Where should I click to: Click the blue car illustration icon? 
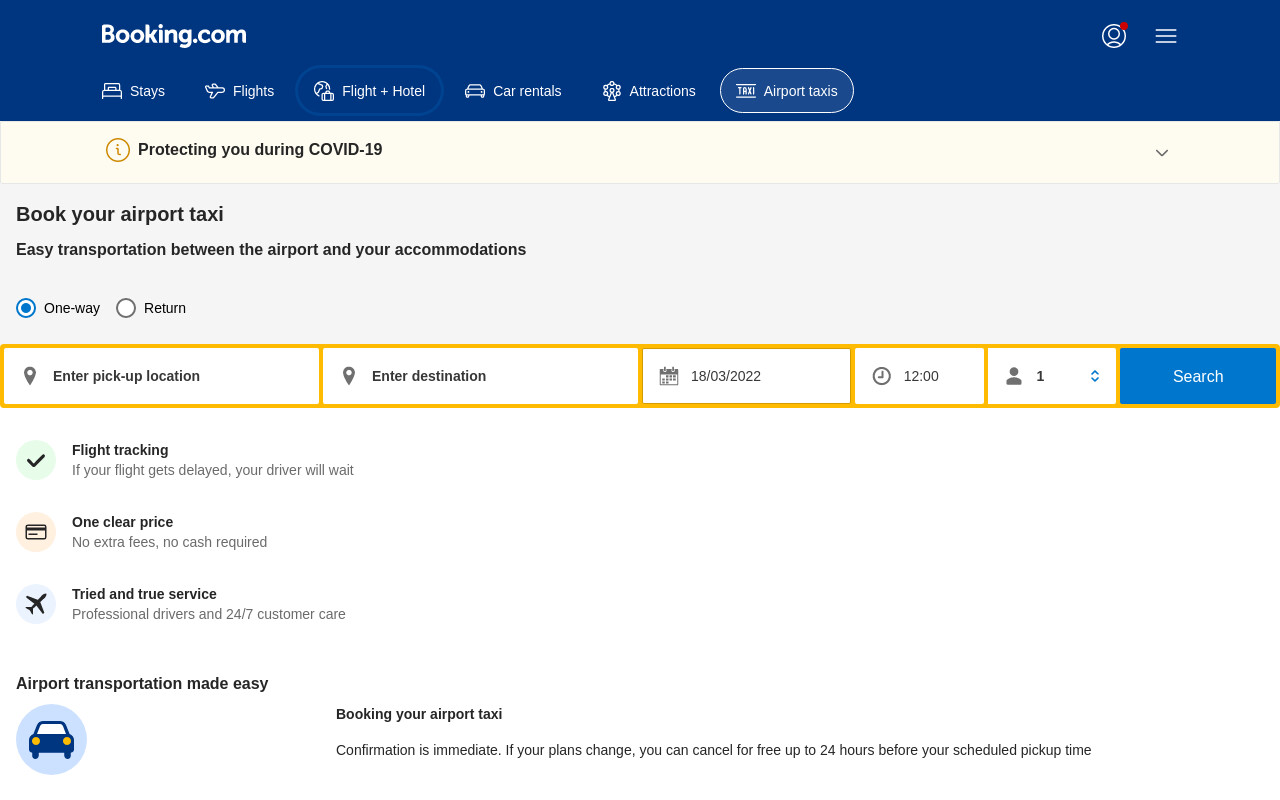[51, 739]
